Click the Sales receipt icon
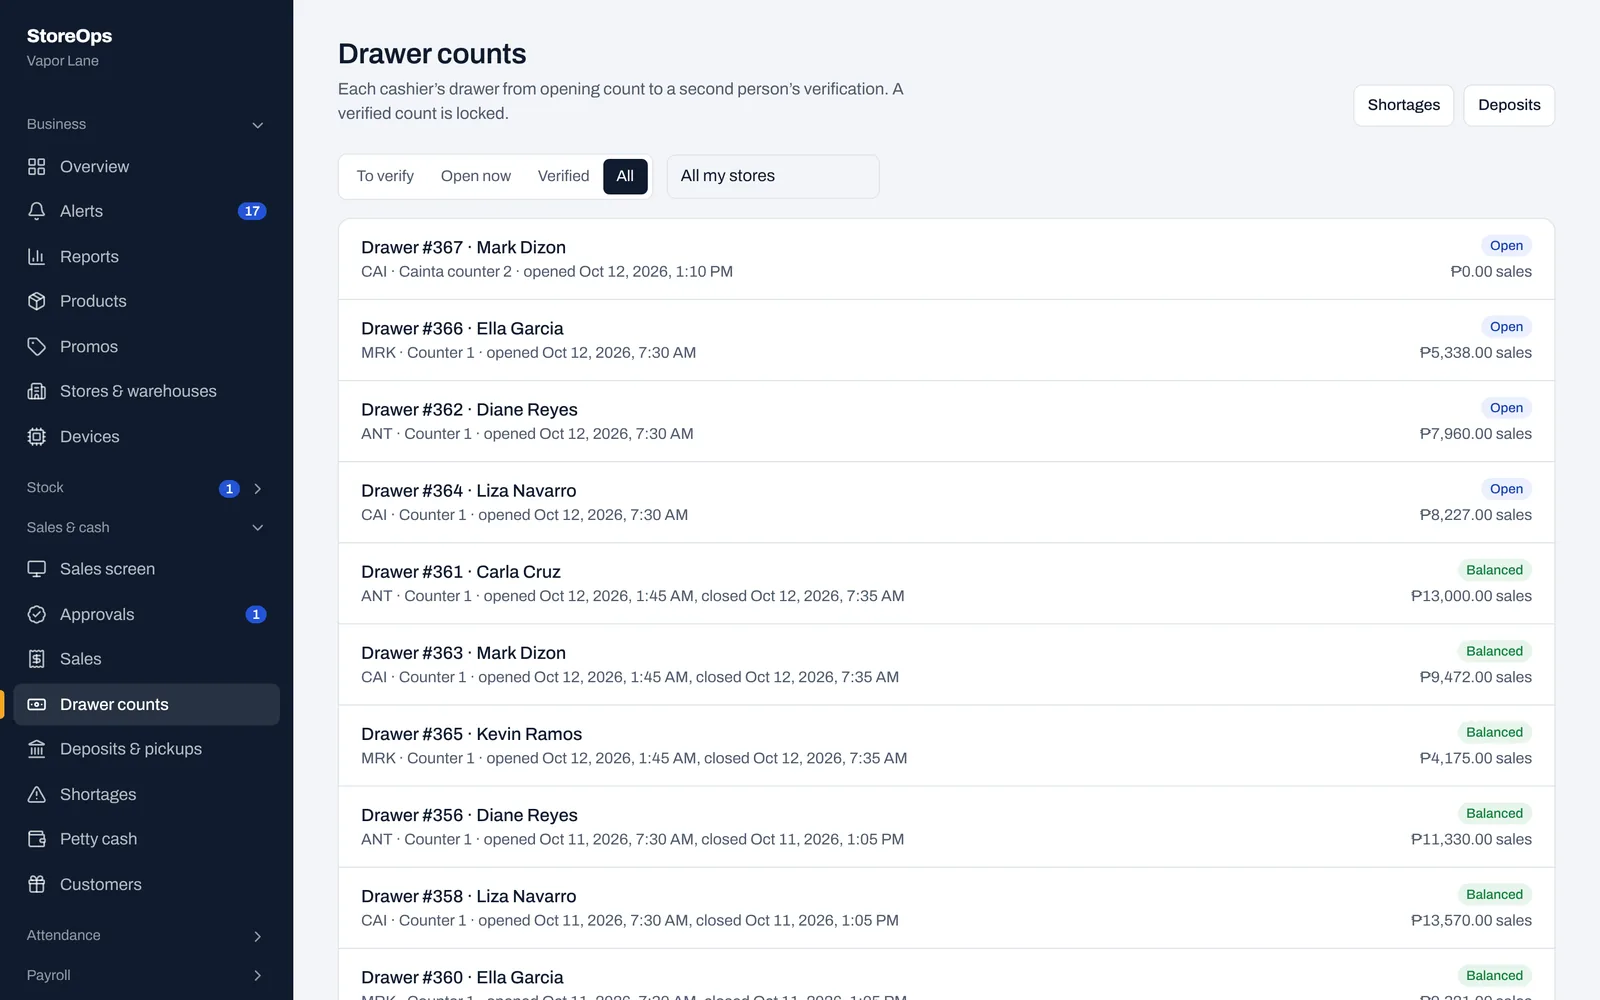The image size is (1600, 1000). pyautogui.click(x=37, y=659)
